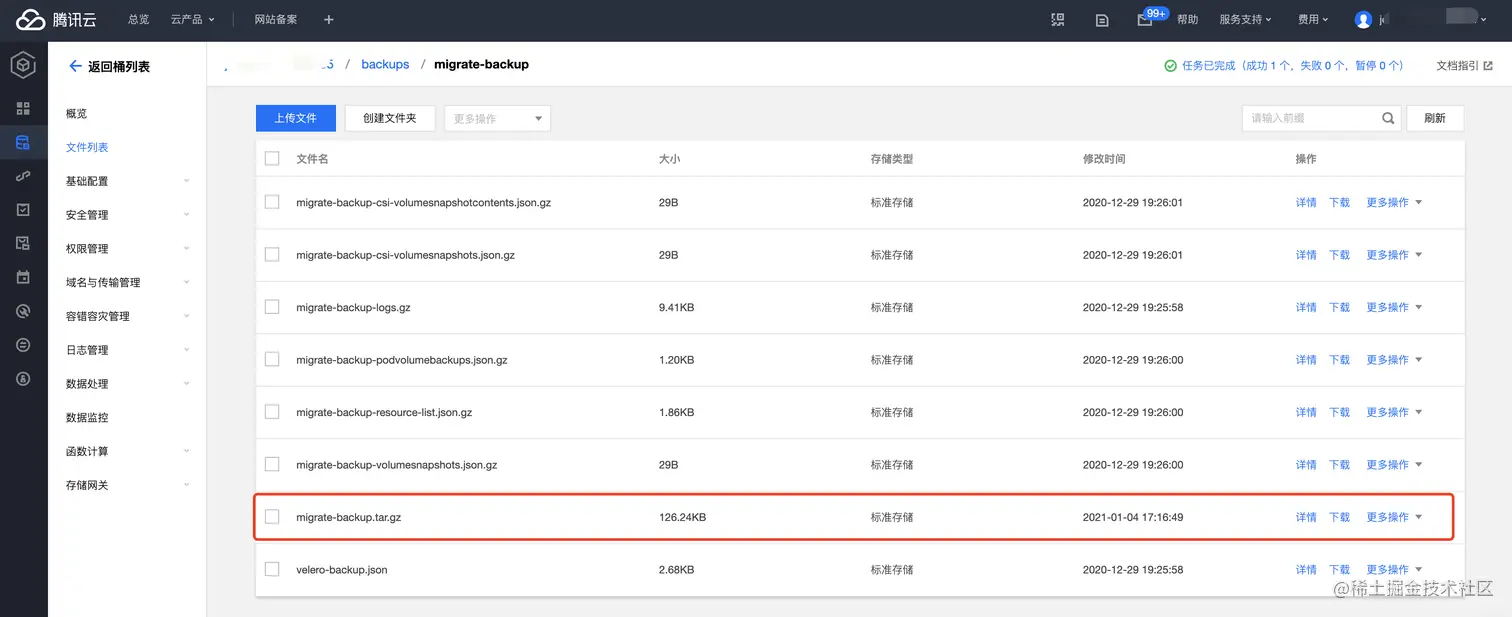Click the 创建文件夹 button

click(x=389, y=118)
